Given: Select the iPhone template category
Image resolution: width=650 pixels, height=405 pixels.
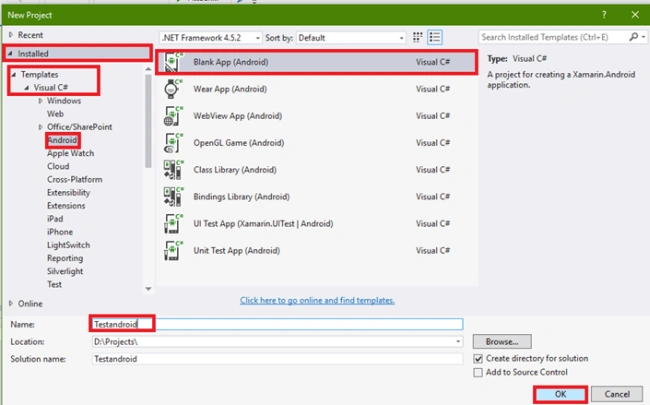Looking at the screenshot, I should tap(60, 232).
